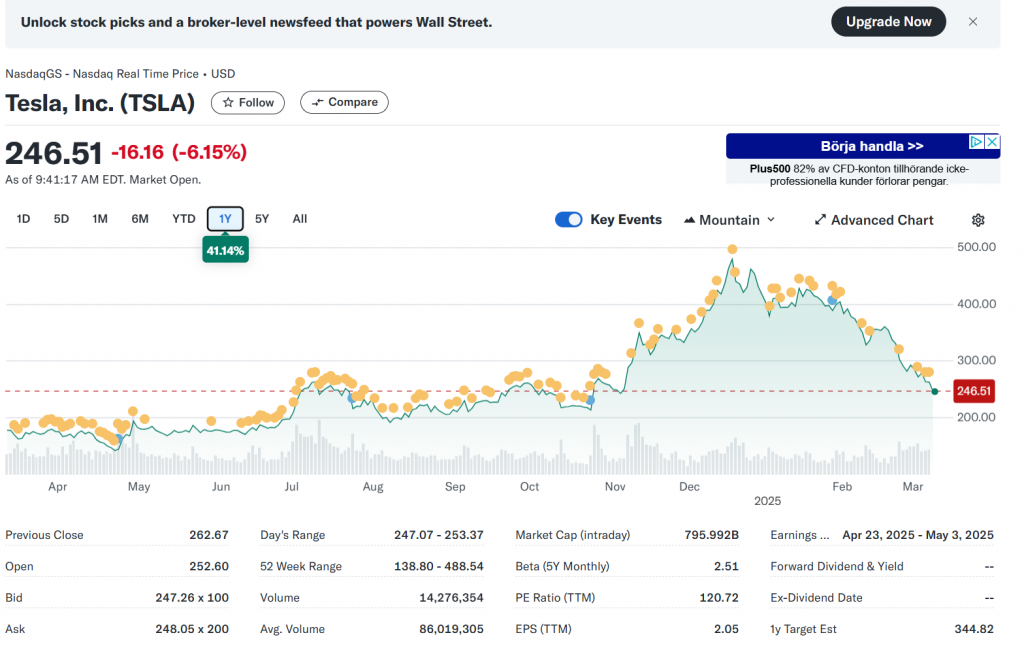Select the 1M time range
Viewport: 1024px width, 650px height.
100,219
